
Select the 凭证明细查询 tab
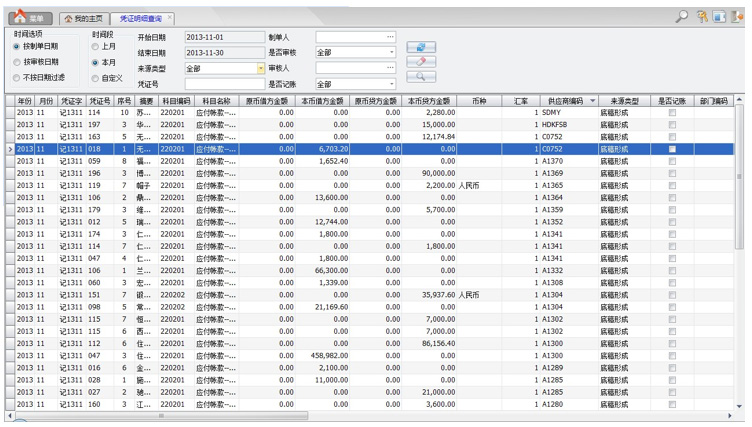click(140, 18)
